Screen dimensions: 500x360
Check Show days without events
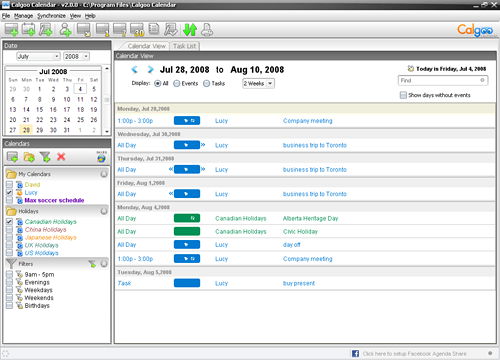coord(403,95)
